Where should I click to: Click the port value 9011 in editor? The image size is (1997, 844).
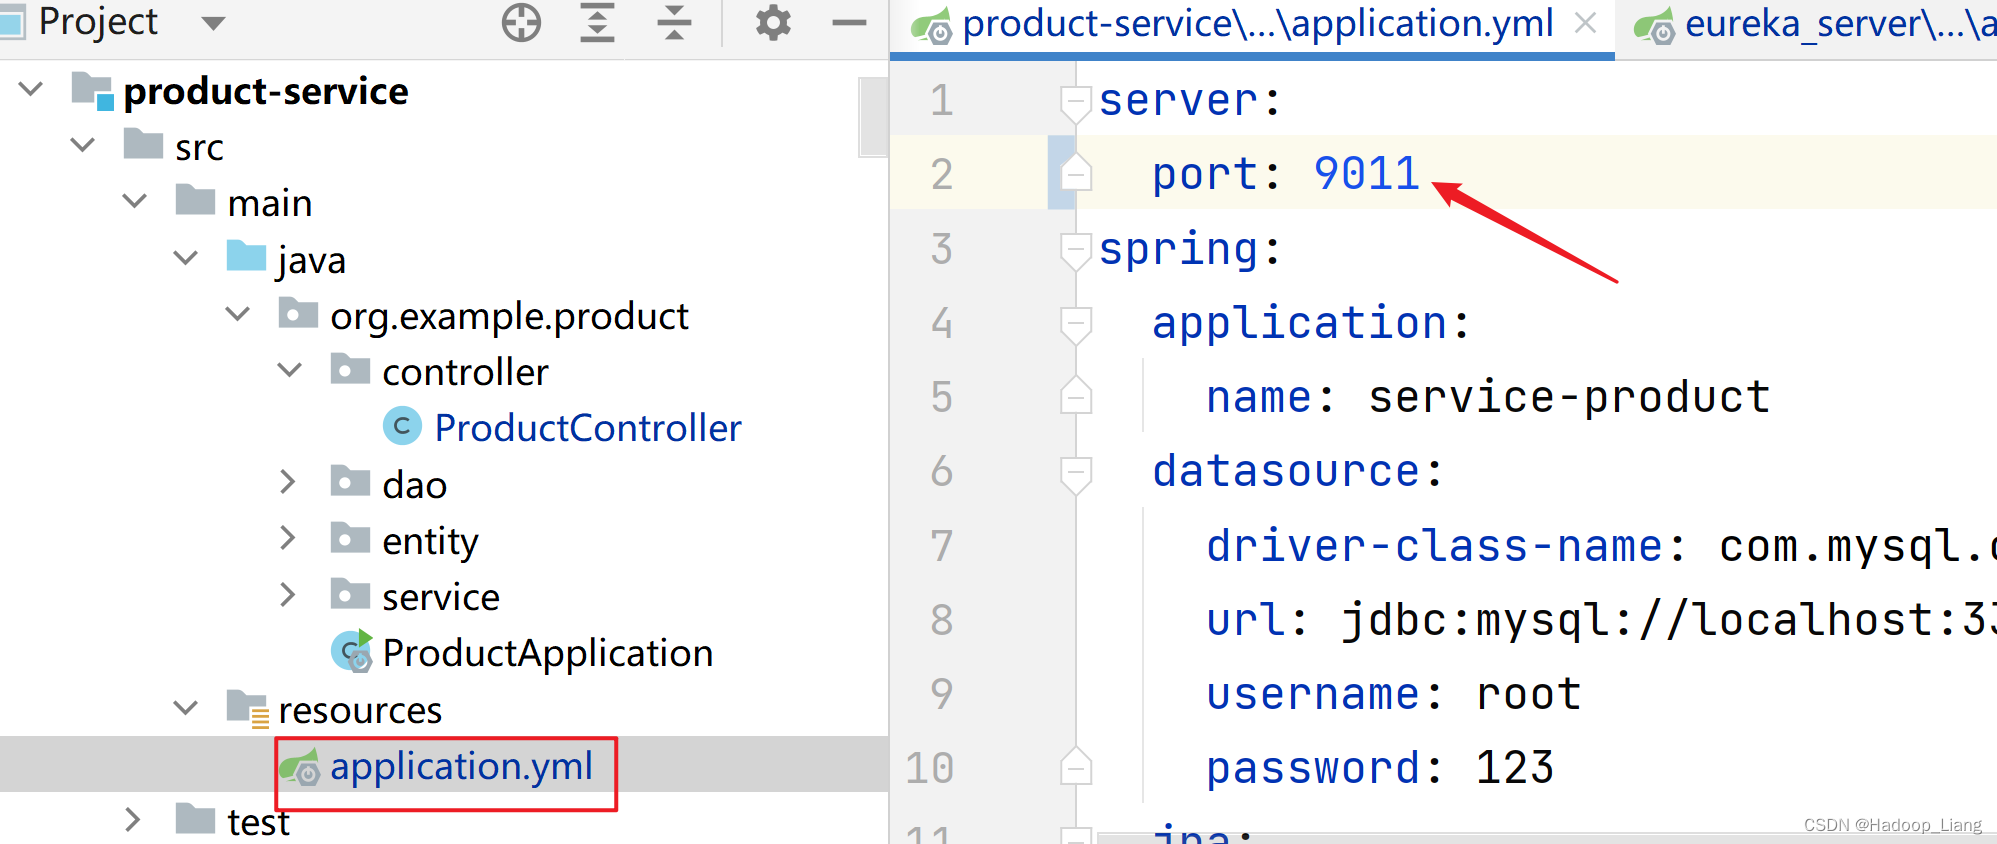click(x=1366, y=174)
